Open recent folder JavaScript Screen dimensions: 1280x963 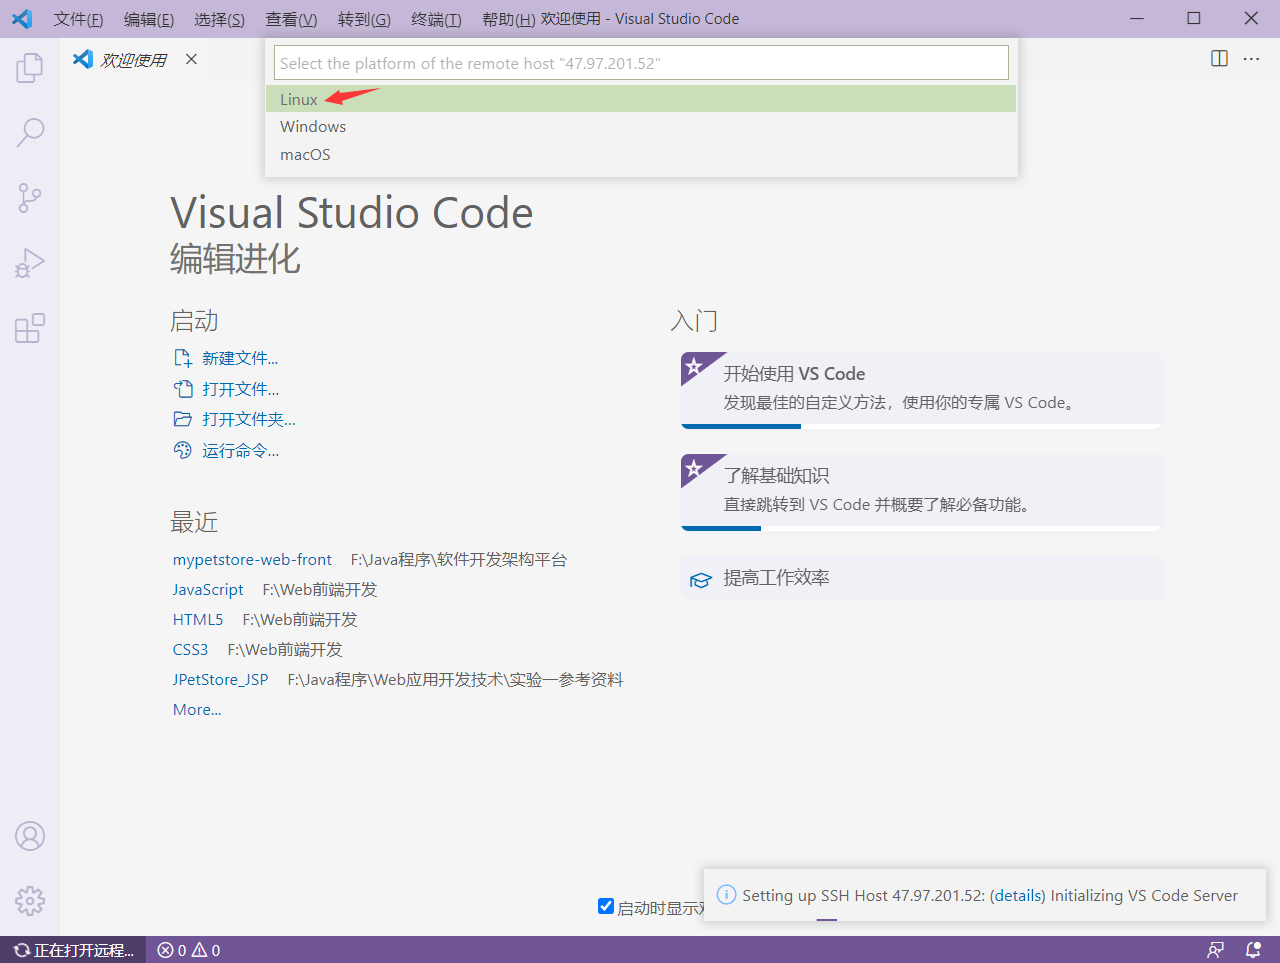(x=208, y=589)
